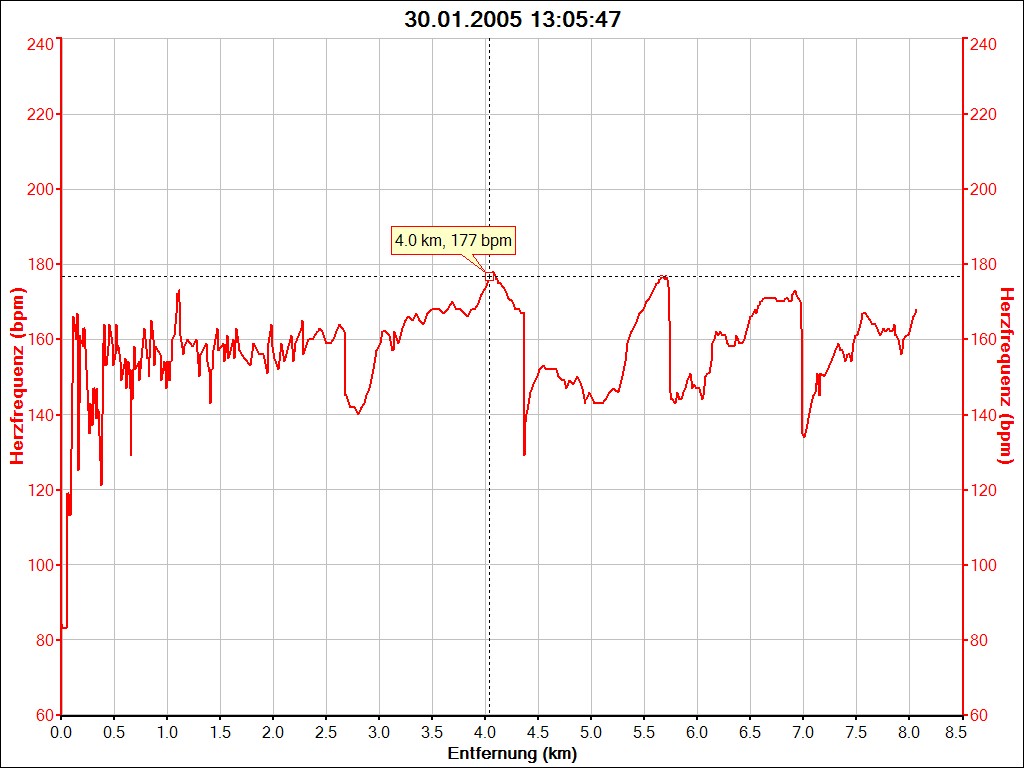
Task: Click the 120 label on left axis
Action: 40,490
